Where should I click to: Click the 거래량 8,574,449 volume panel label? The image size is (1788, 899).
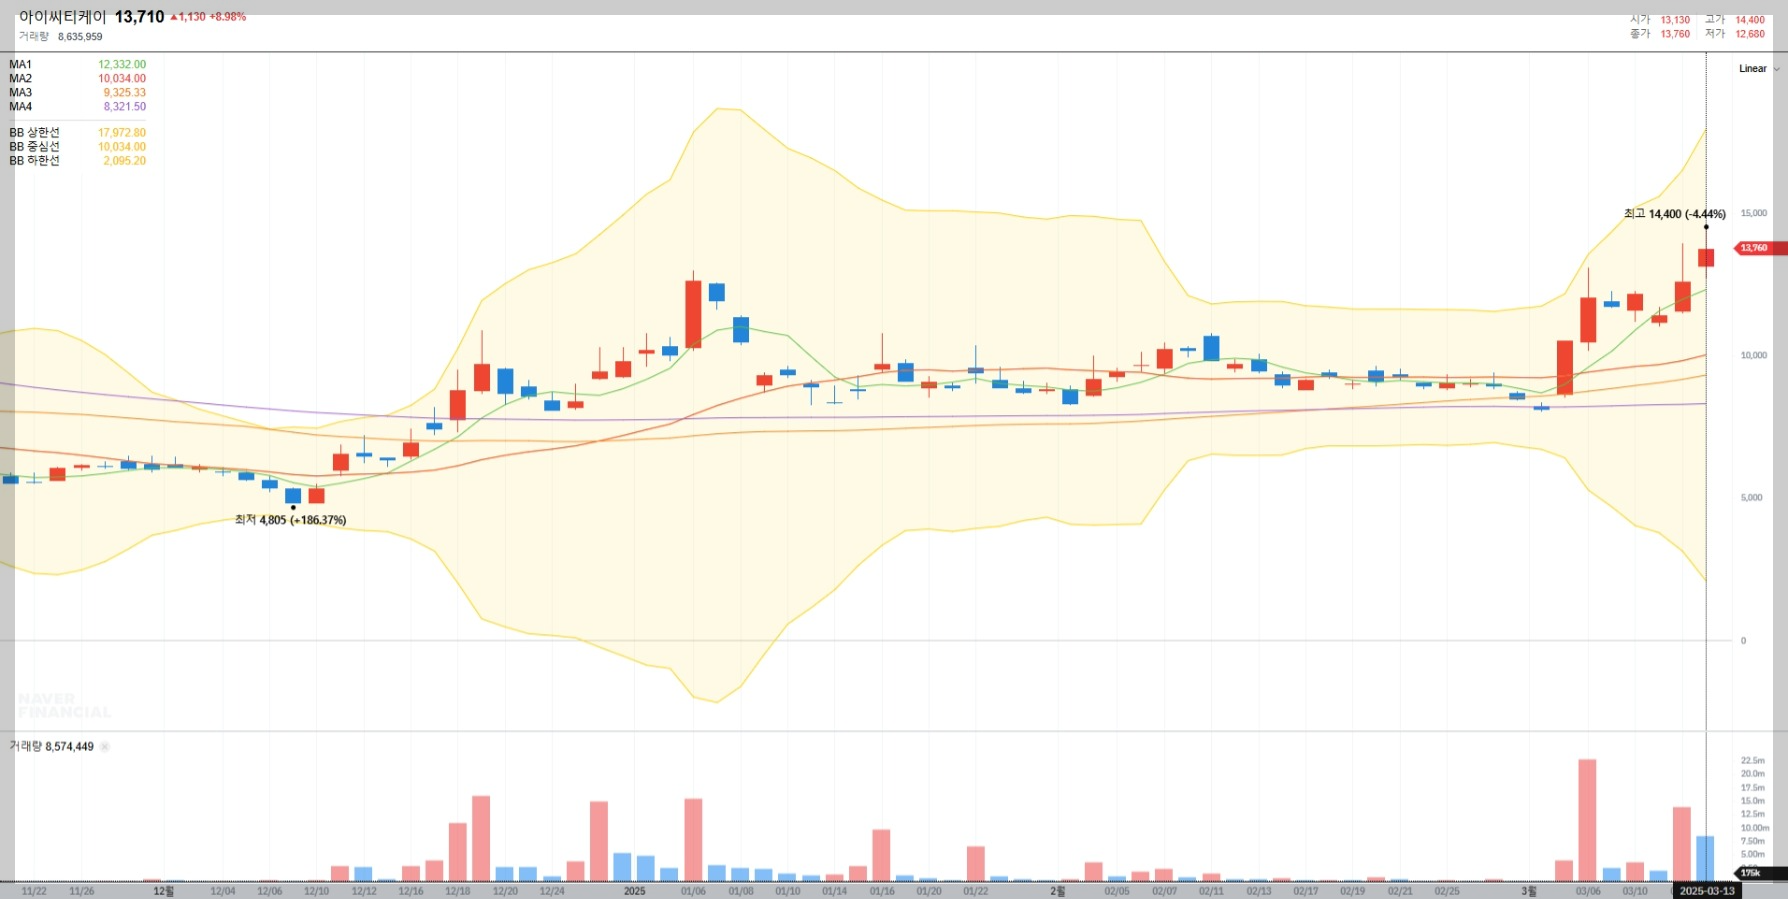[x=51, y=747]
